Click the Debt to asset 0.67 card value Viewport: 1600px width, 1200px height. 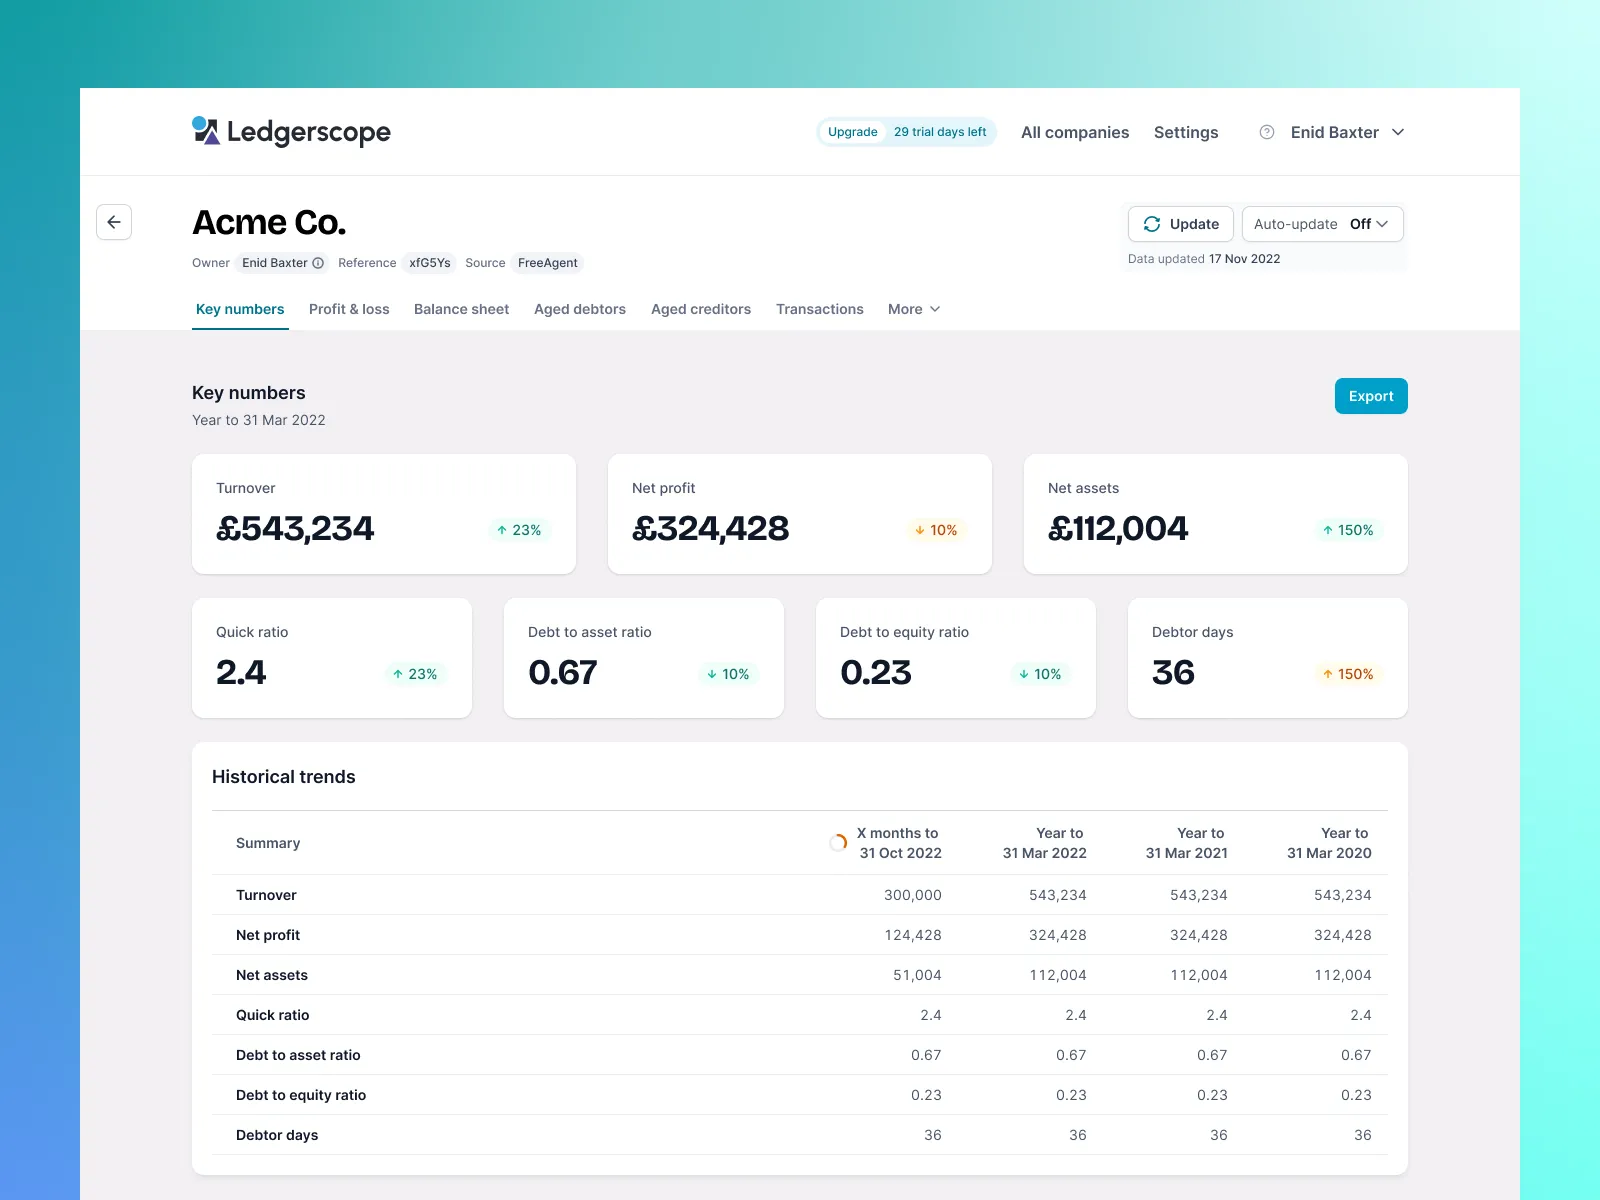pyautogui.click(x=563, y=672)
